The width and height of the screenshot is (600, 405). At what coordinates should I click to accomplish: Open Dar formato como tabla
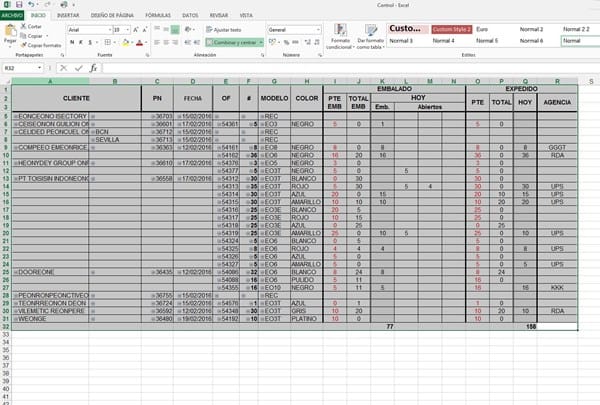pyautogui.click(x=370, y=36)
